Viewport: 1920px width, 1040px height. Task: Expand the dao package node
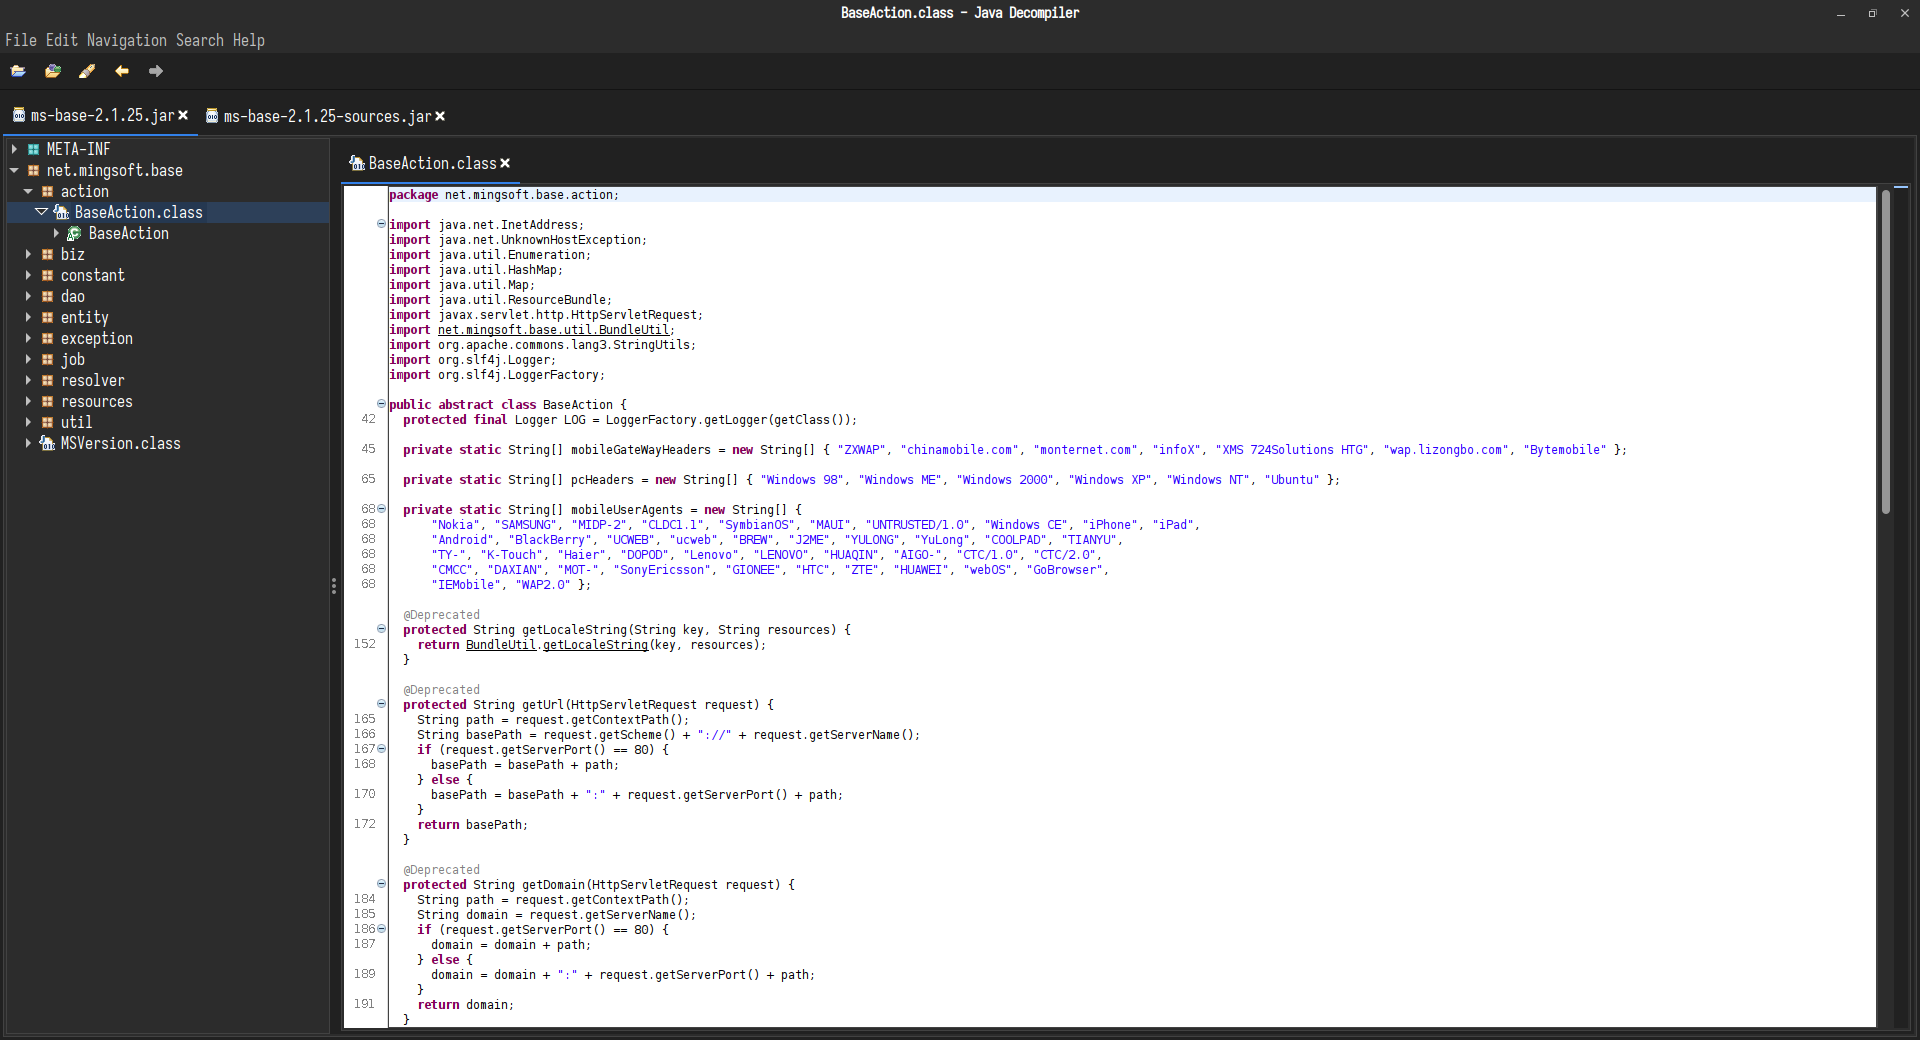click(x=28, y=296)
